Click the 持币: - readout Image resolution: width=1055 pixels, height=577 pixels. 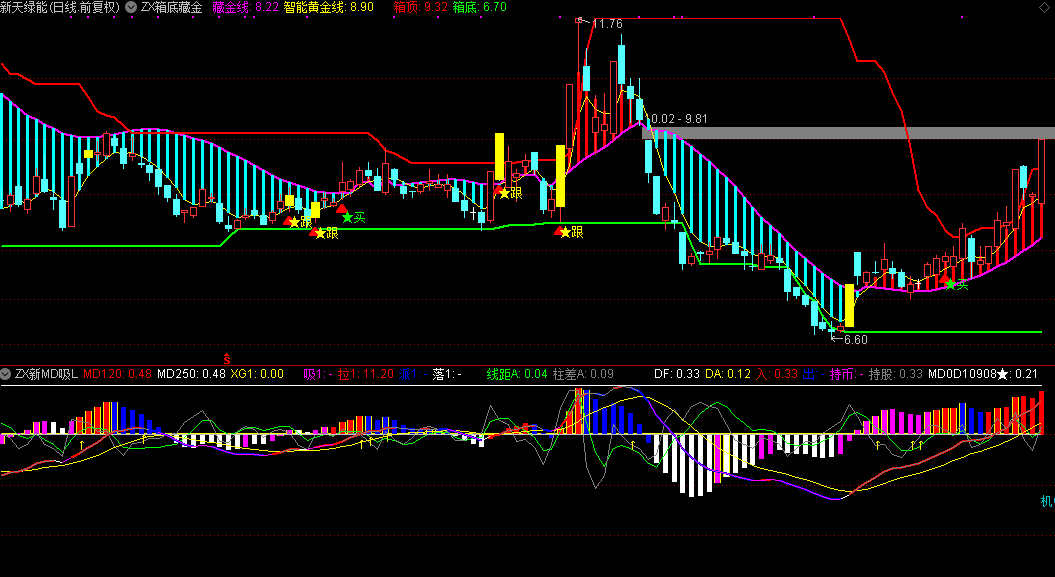click(x=846, y=374)
